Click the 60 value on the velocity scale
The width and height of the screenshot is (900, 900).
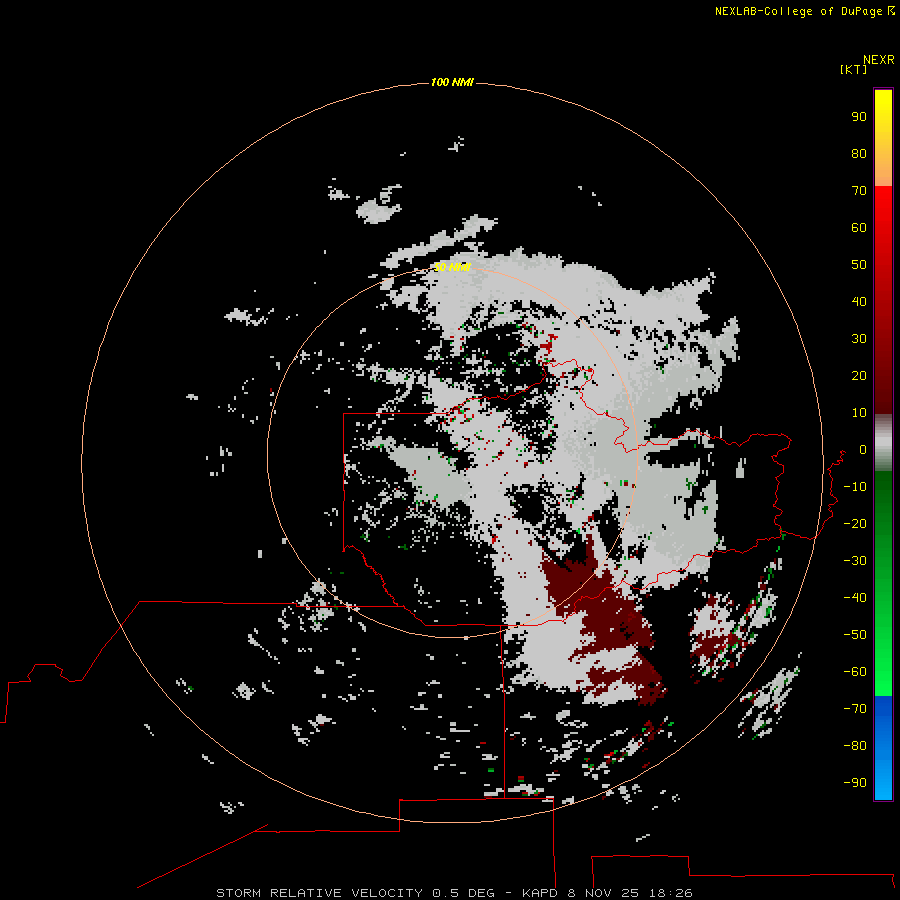tap(859, 227)
